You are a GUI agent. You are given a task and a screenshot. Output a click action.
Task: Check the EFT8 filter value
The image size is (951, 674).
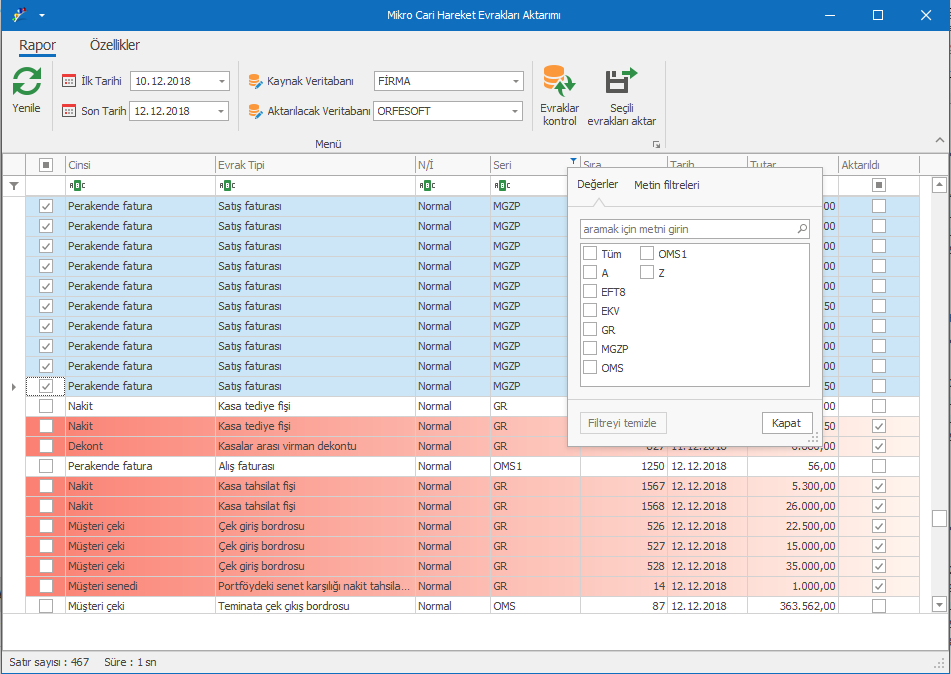click(590, 292)
